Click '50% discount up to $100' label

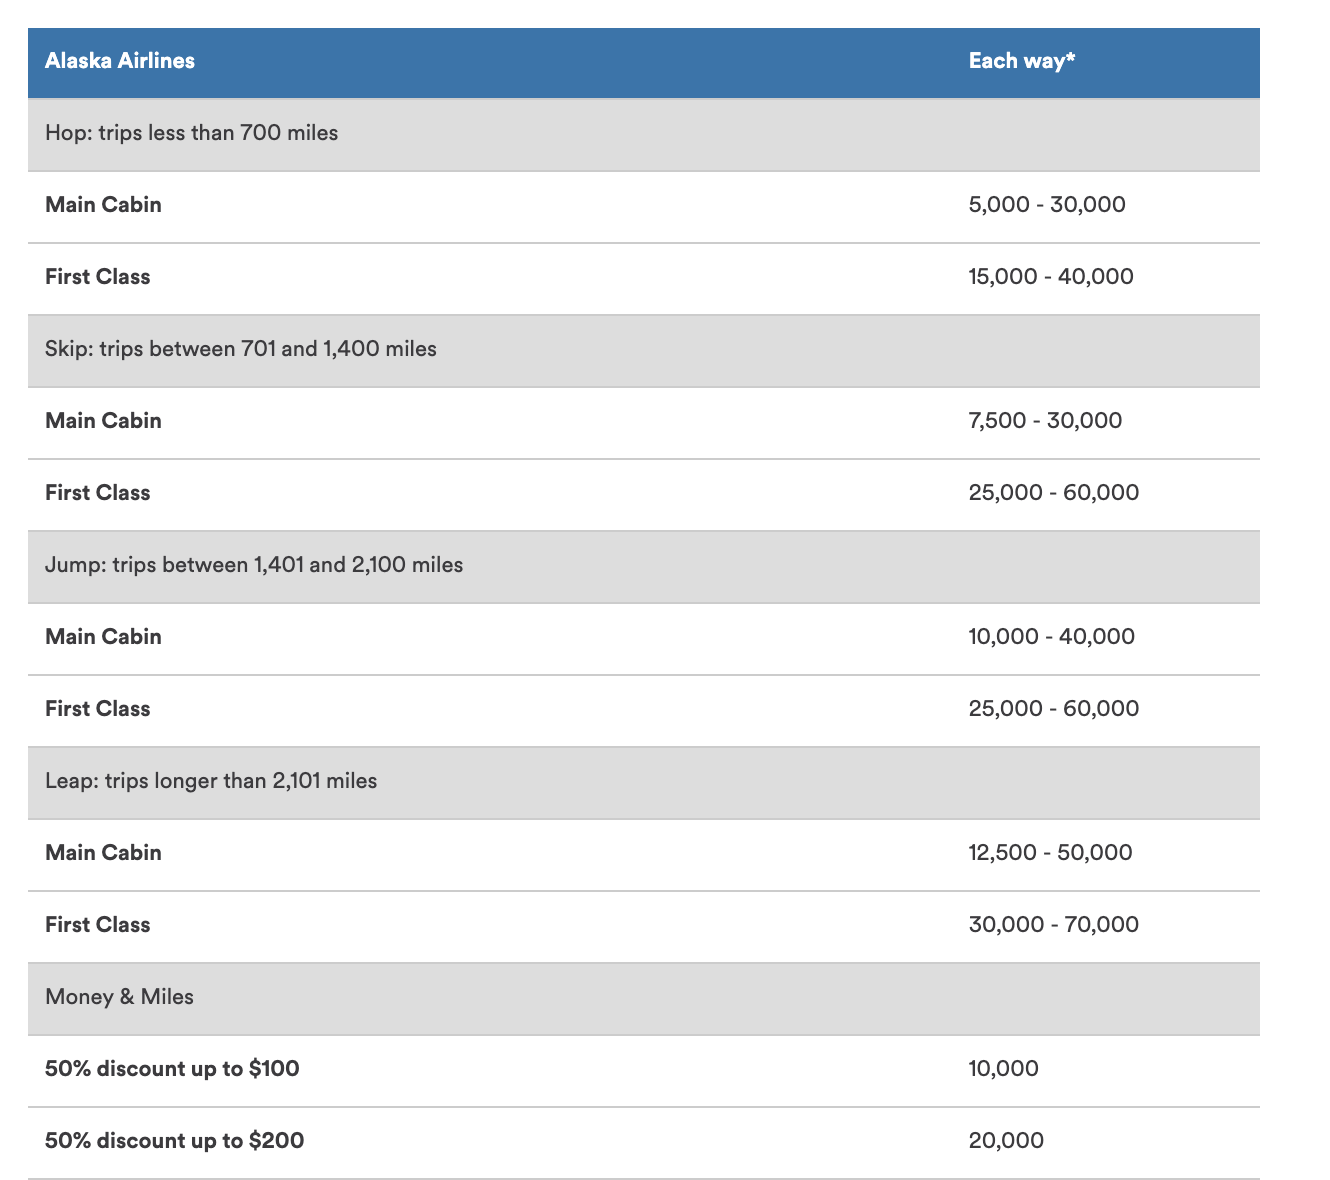(x=172, y=1069)
